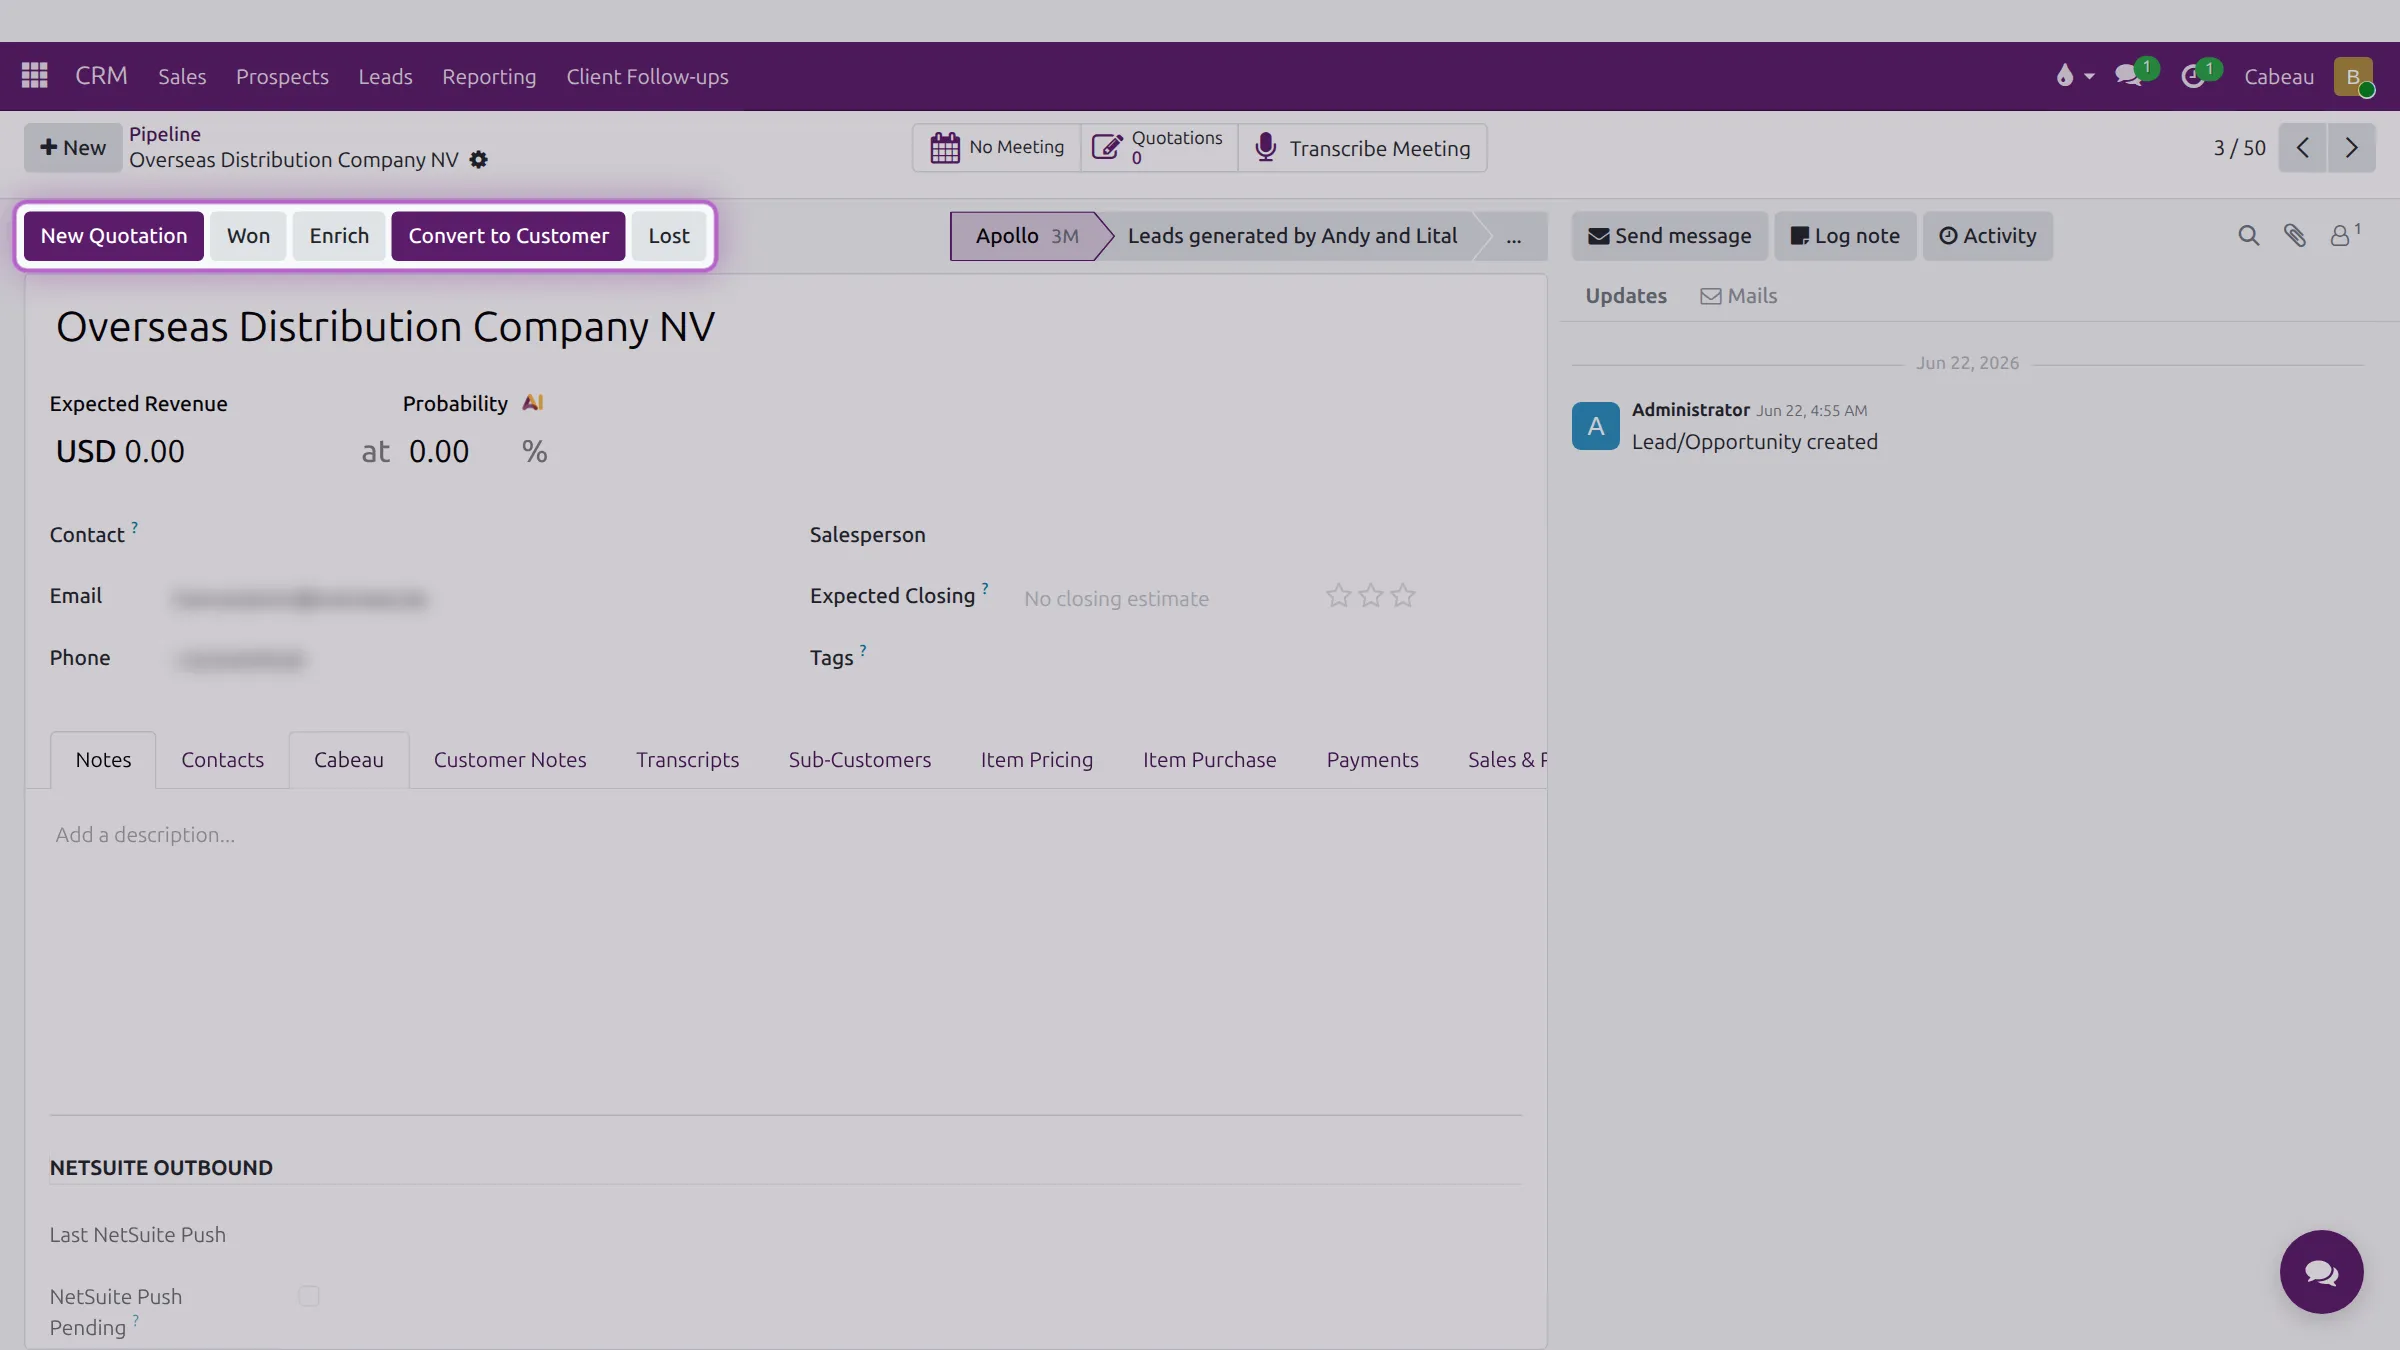Go to previous record arrow
This screenshot has width=2400, height=1350.
click(2302, 148)
